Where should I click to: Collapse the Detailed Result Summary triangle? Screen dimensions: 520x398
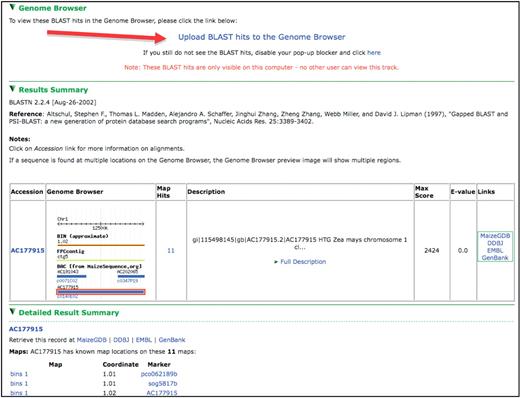click(12, 311)
